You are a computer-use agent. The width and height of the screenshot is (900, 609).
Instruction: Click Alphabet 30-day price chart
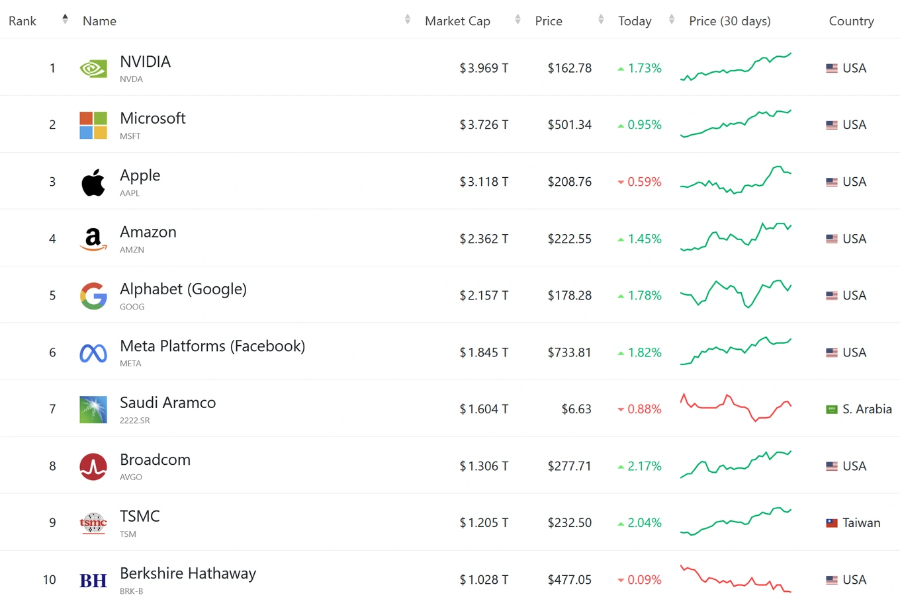coord(736,294)
